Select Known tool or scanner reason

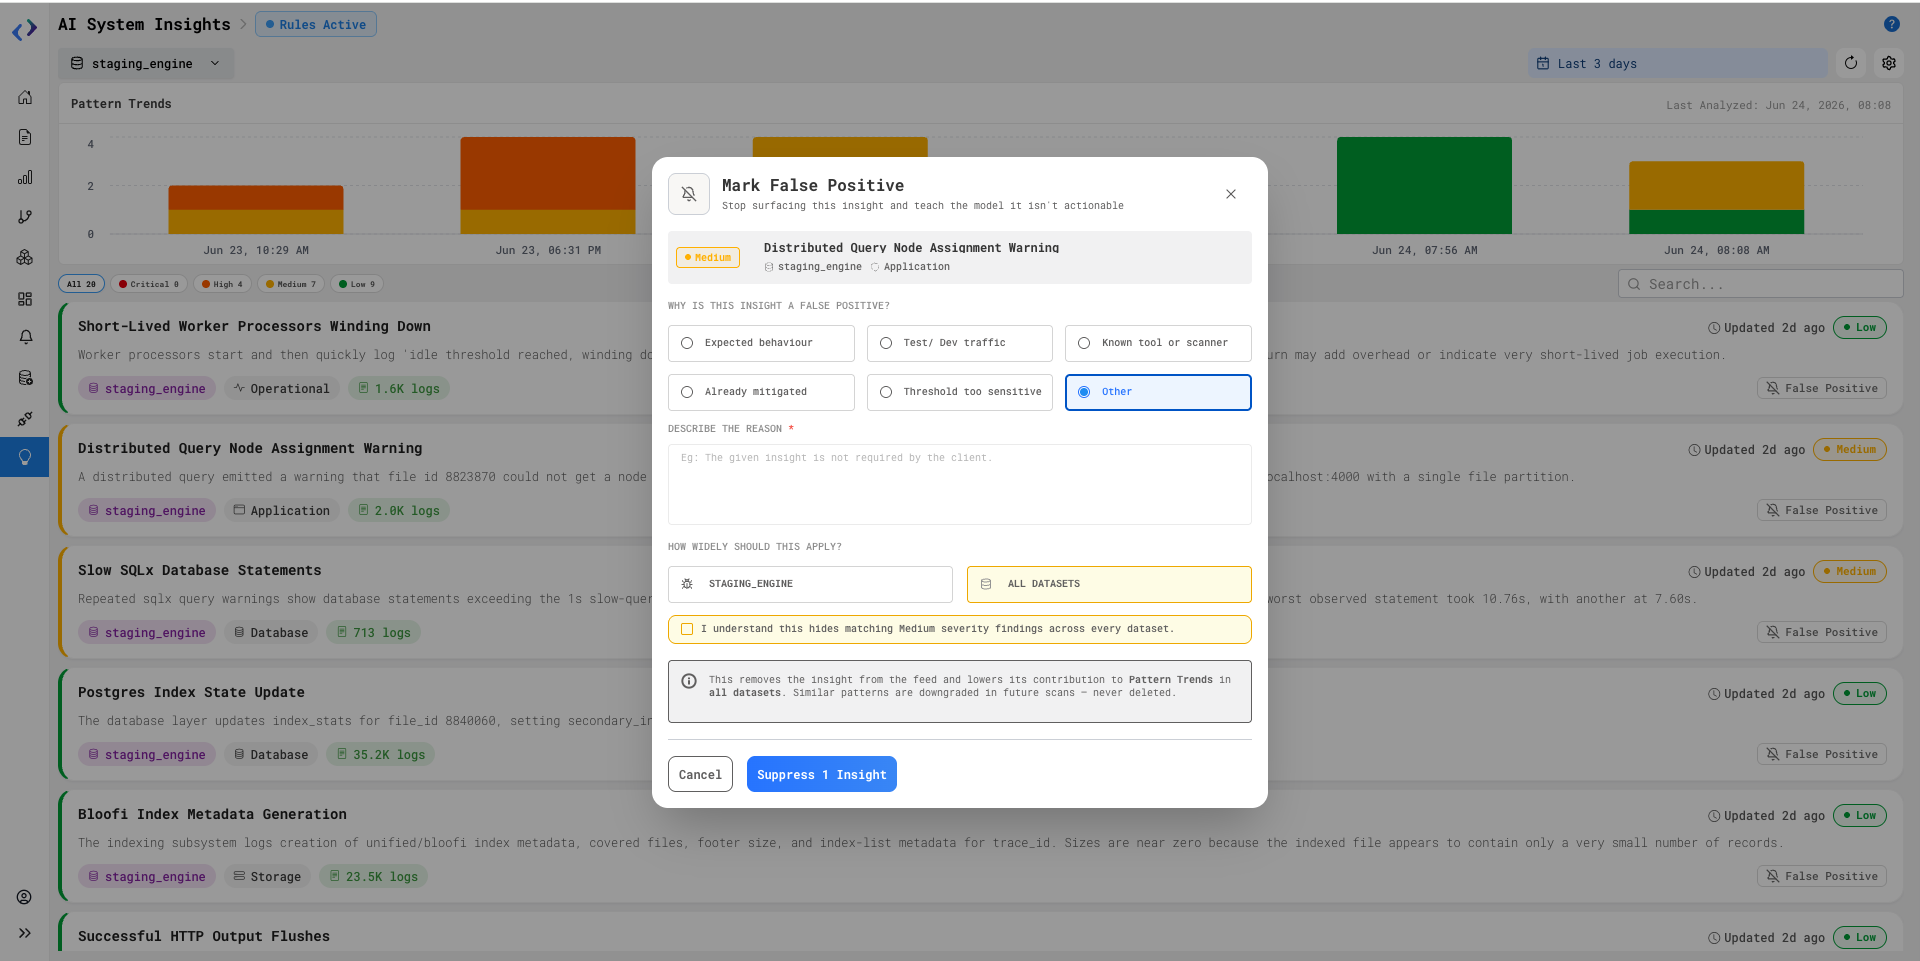[1158, 343]
